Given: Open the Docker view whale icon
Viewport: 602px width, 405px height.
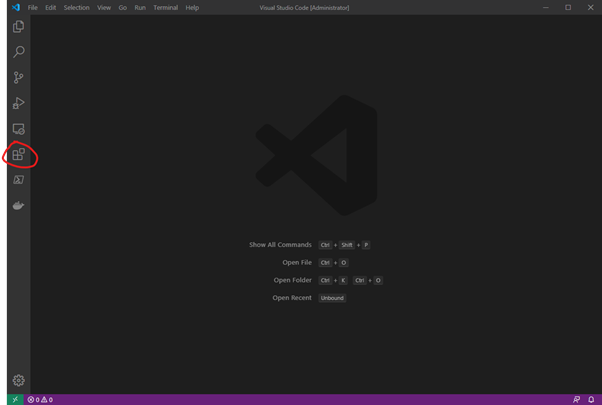Looking at the screenshot, I should (x=18, y=206).
